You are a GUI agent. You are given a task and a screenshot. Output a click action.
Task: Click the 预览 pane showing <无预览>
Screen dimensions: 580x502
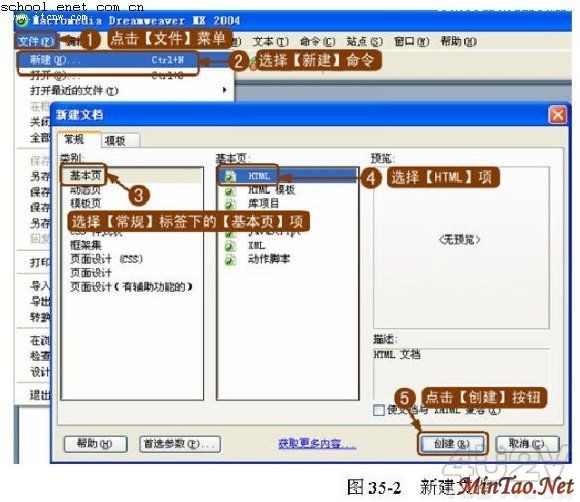tap(461, 247)
